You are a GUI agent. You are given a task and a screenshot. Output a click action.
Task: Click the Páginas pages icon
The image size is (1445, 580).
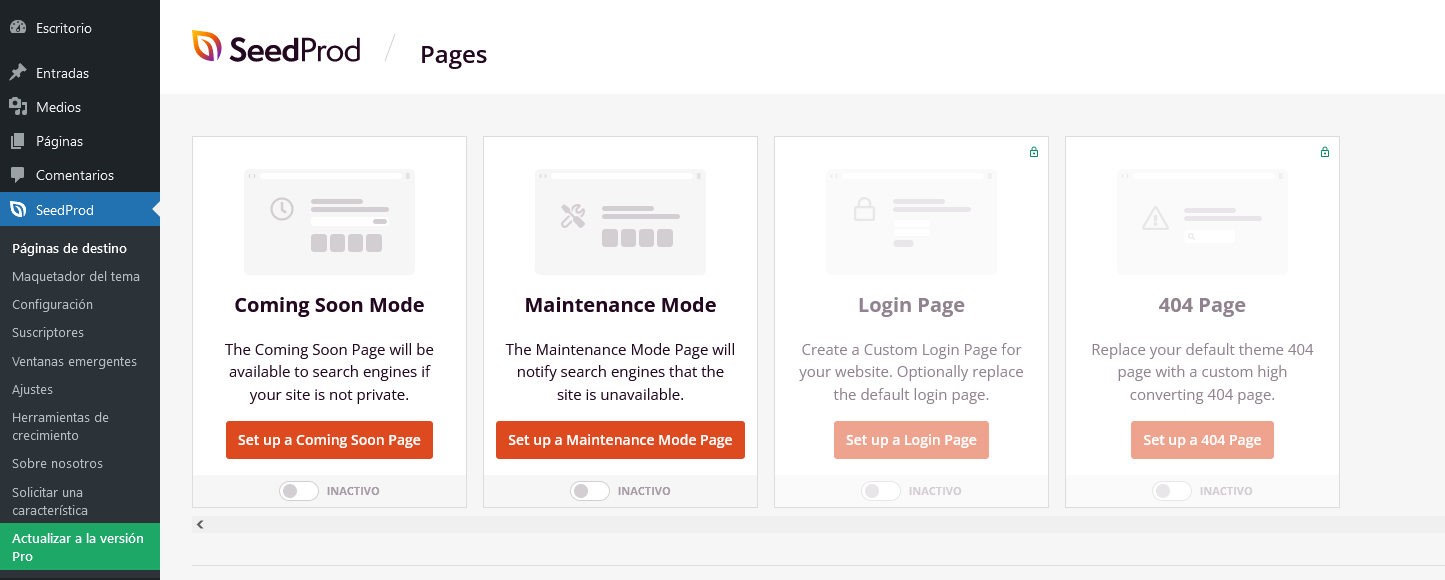click(x=18, y=141)
